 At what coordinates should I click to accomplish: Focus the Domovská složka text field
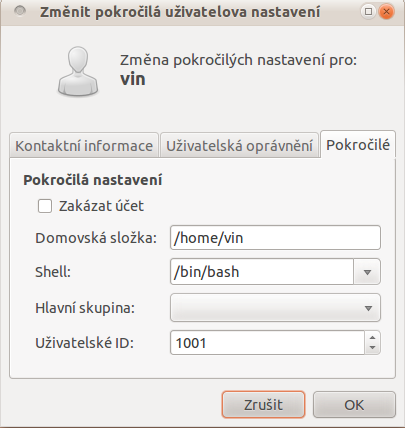275,238
